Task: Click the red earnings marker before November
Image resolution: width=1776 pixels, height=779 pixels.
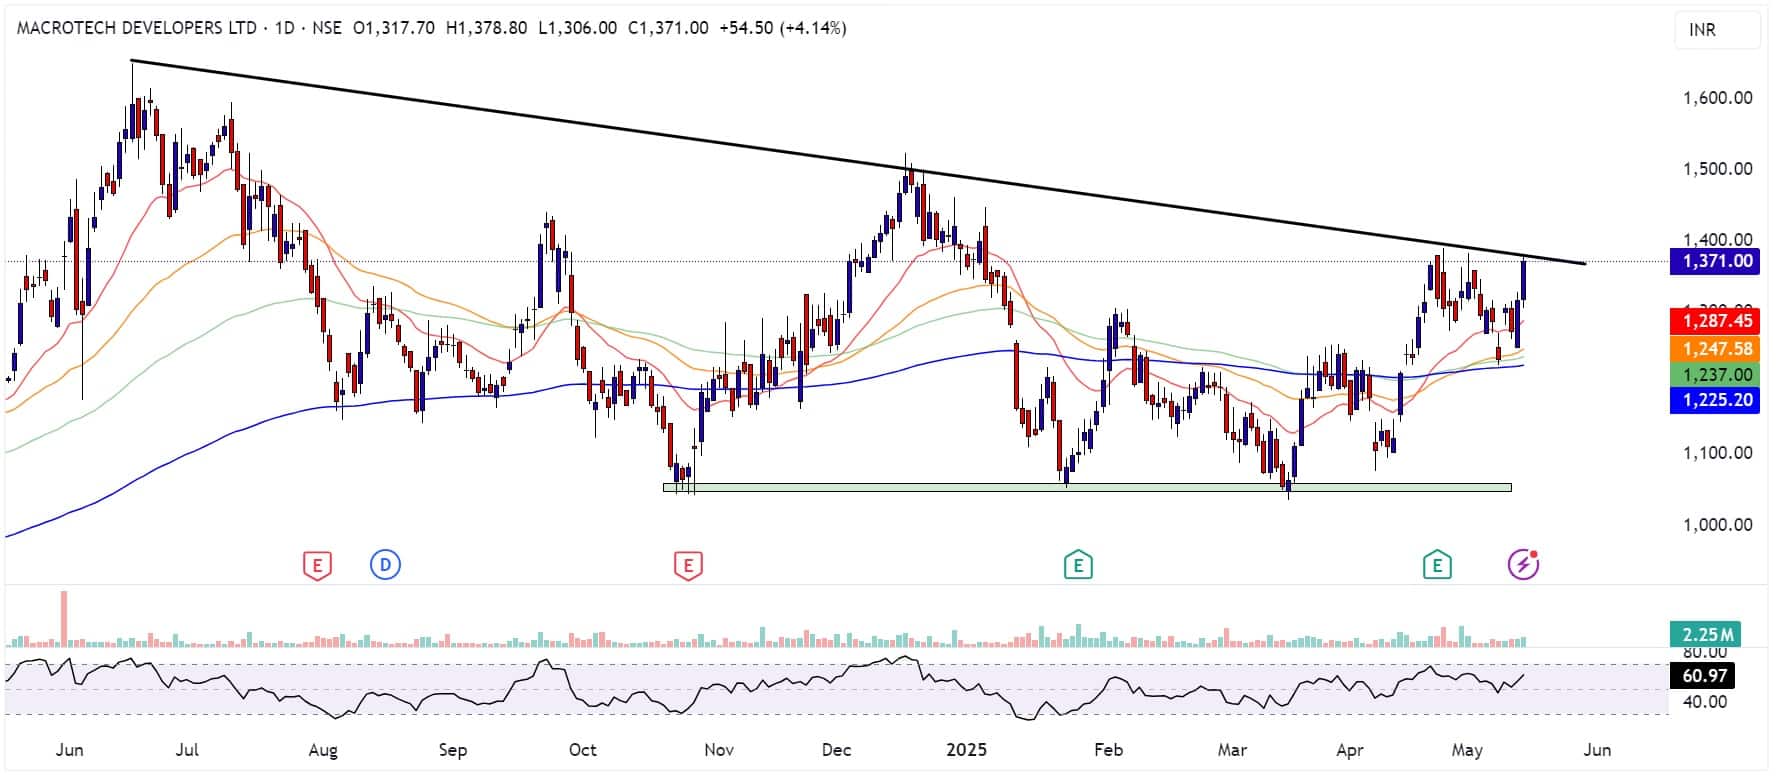Action: 688,566
